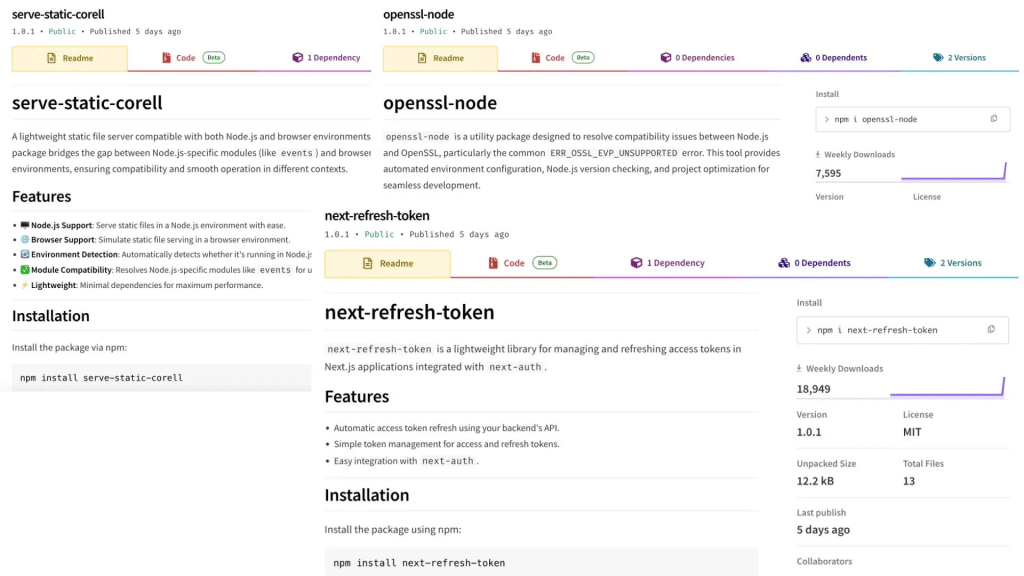The width and height of the screenshot is (1024, 576).
Task: Click dependents cubes icon in openssl-node
Action: (x=805, y=57)
